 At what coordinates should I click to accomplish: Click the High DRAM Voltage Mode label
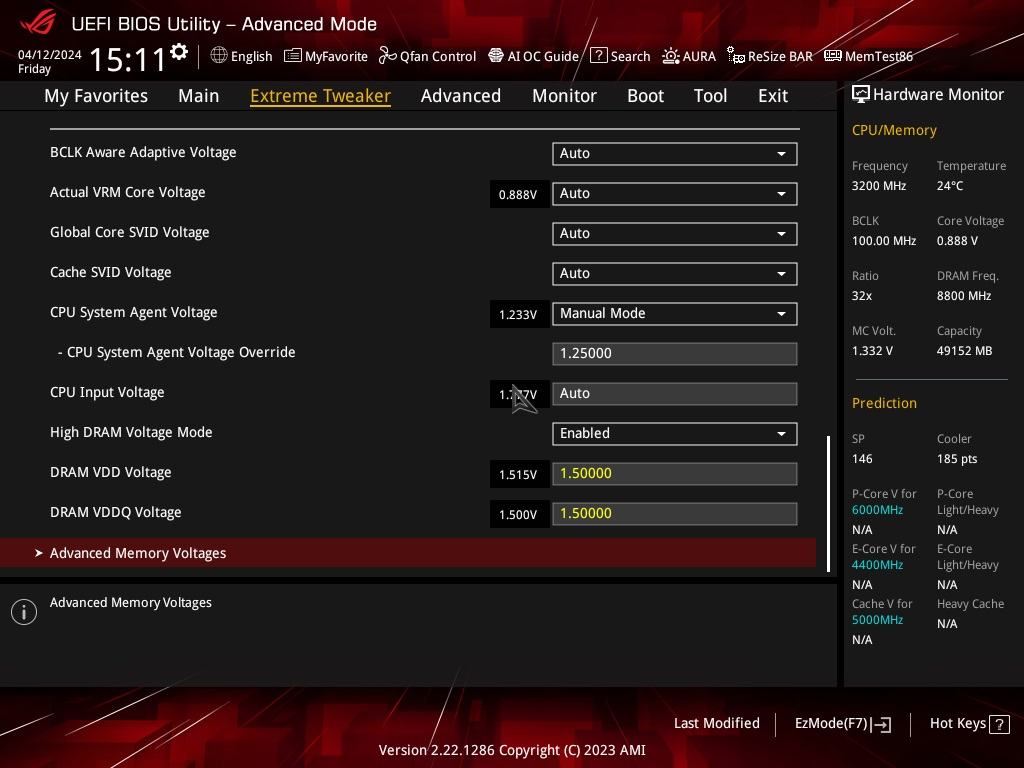pos(131,432)
